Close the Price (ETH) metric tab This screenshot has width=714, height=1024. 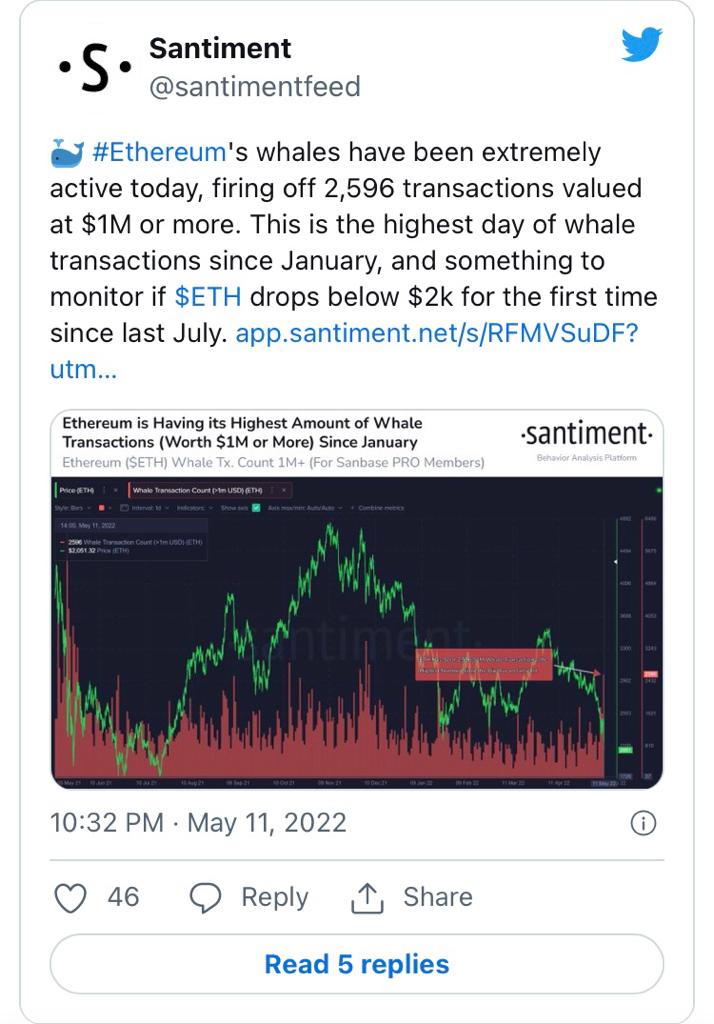coord(115,490)
